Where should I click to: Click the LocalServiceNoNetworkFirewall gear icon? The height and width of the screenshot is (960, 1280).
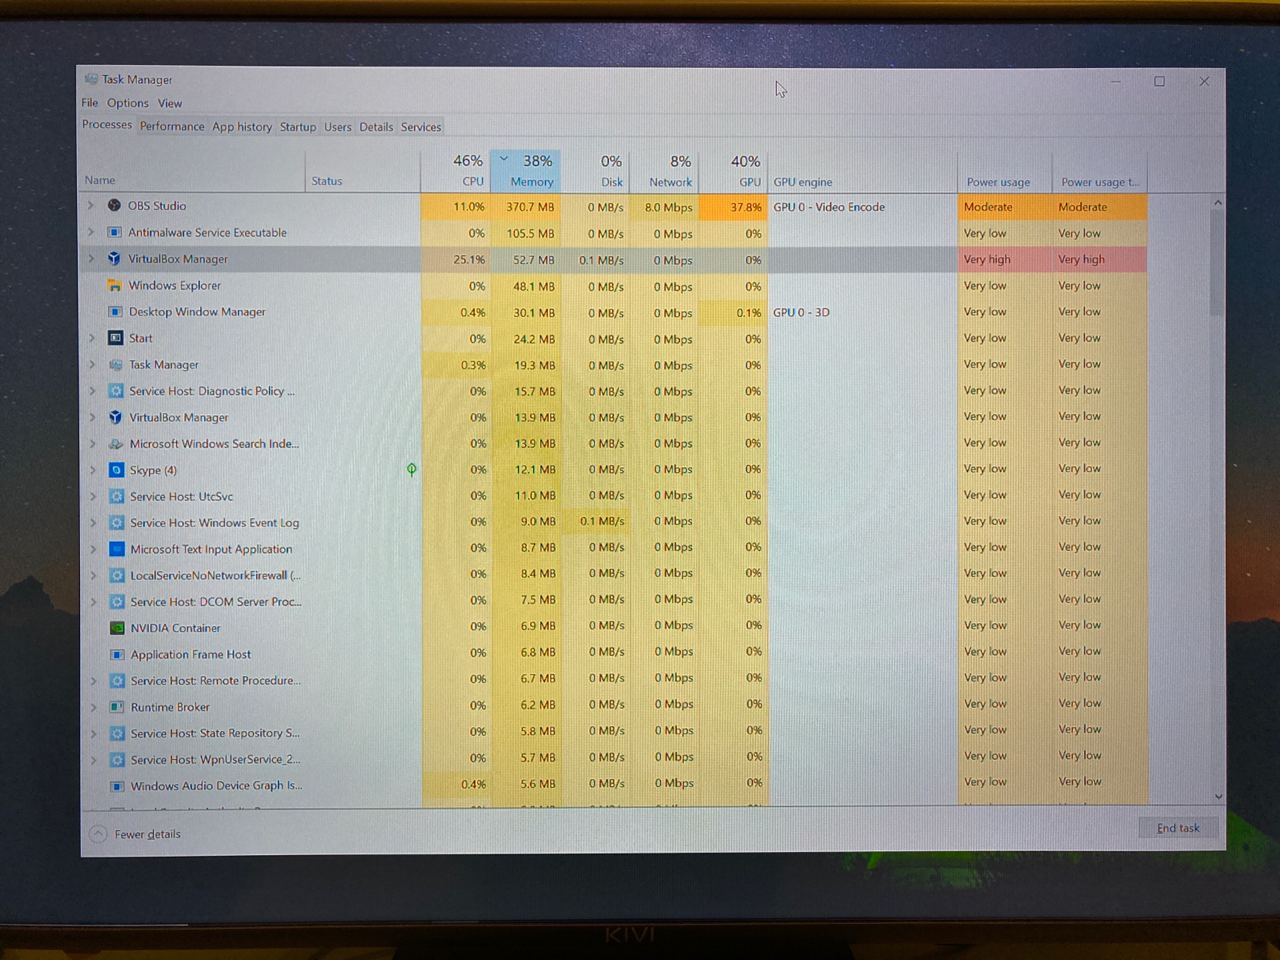116,575
